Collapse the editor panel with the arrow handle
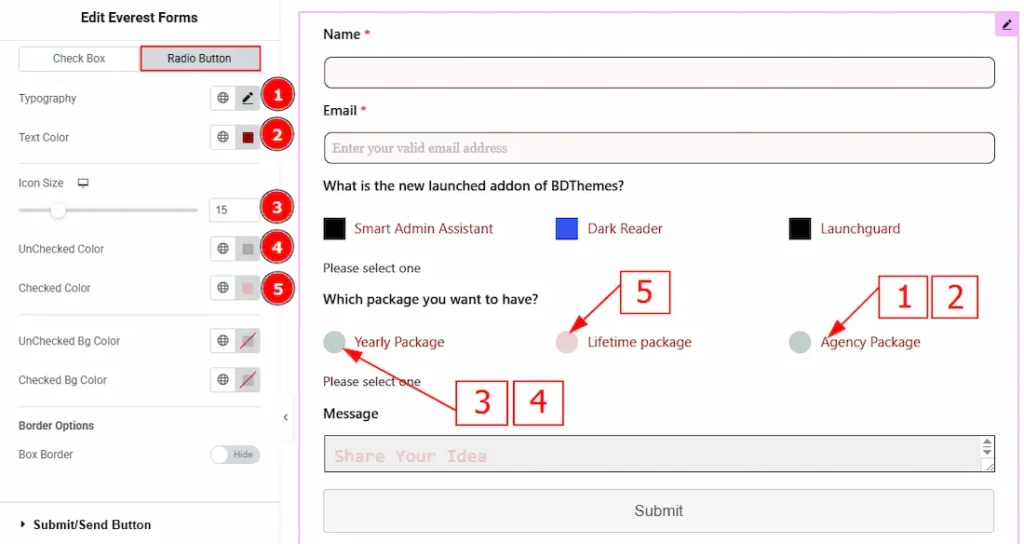Viewport: 1024px width, 544px height. 285,417
